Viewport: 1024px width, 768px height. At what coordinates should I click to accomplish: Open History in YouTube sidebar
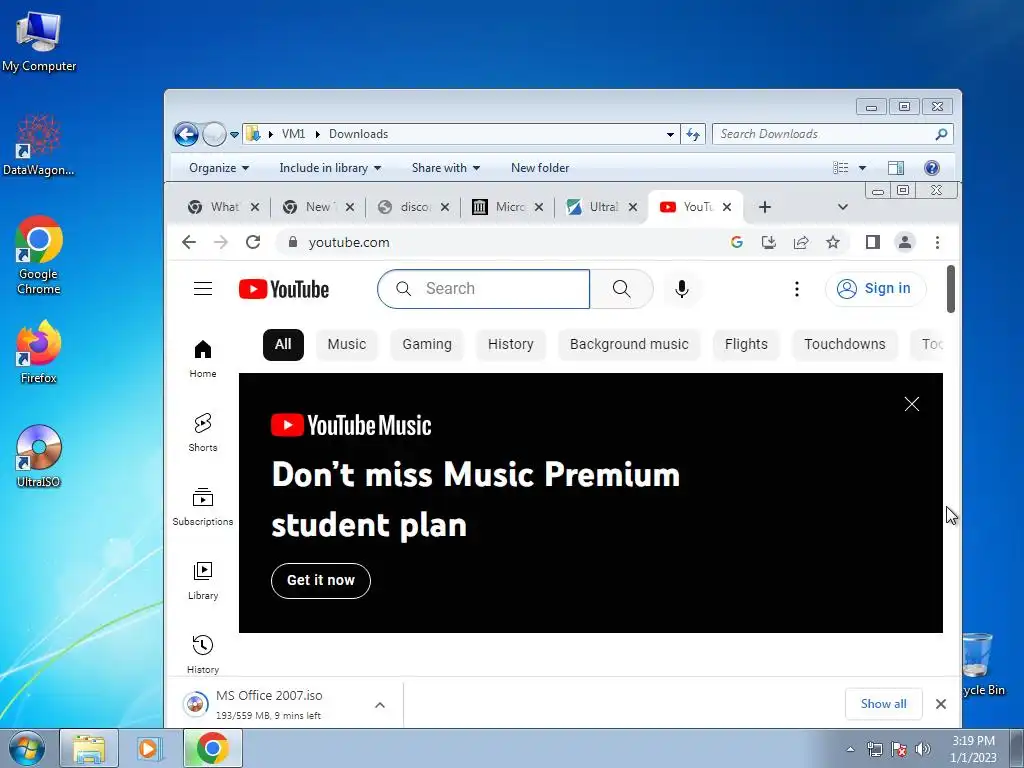pyautogui.click(x=202, y=654)
